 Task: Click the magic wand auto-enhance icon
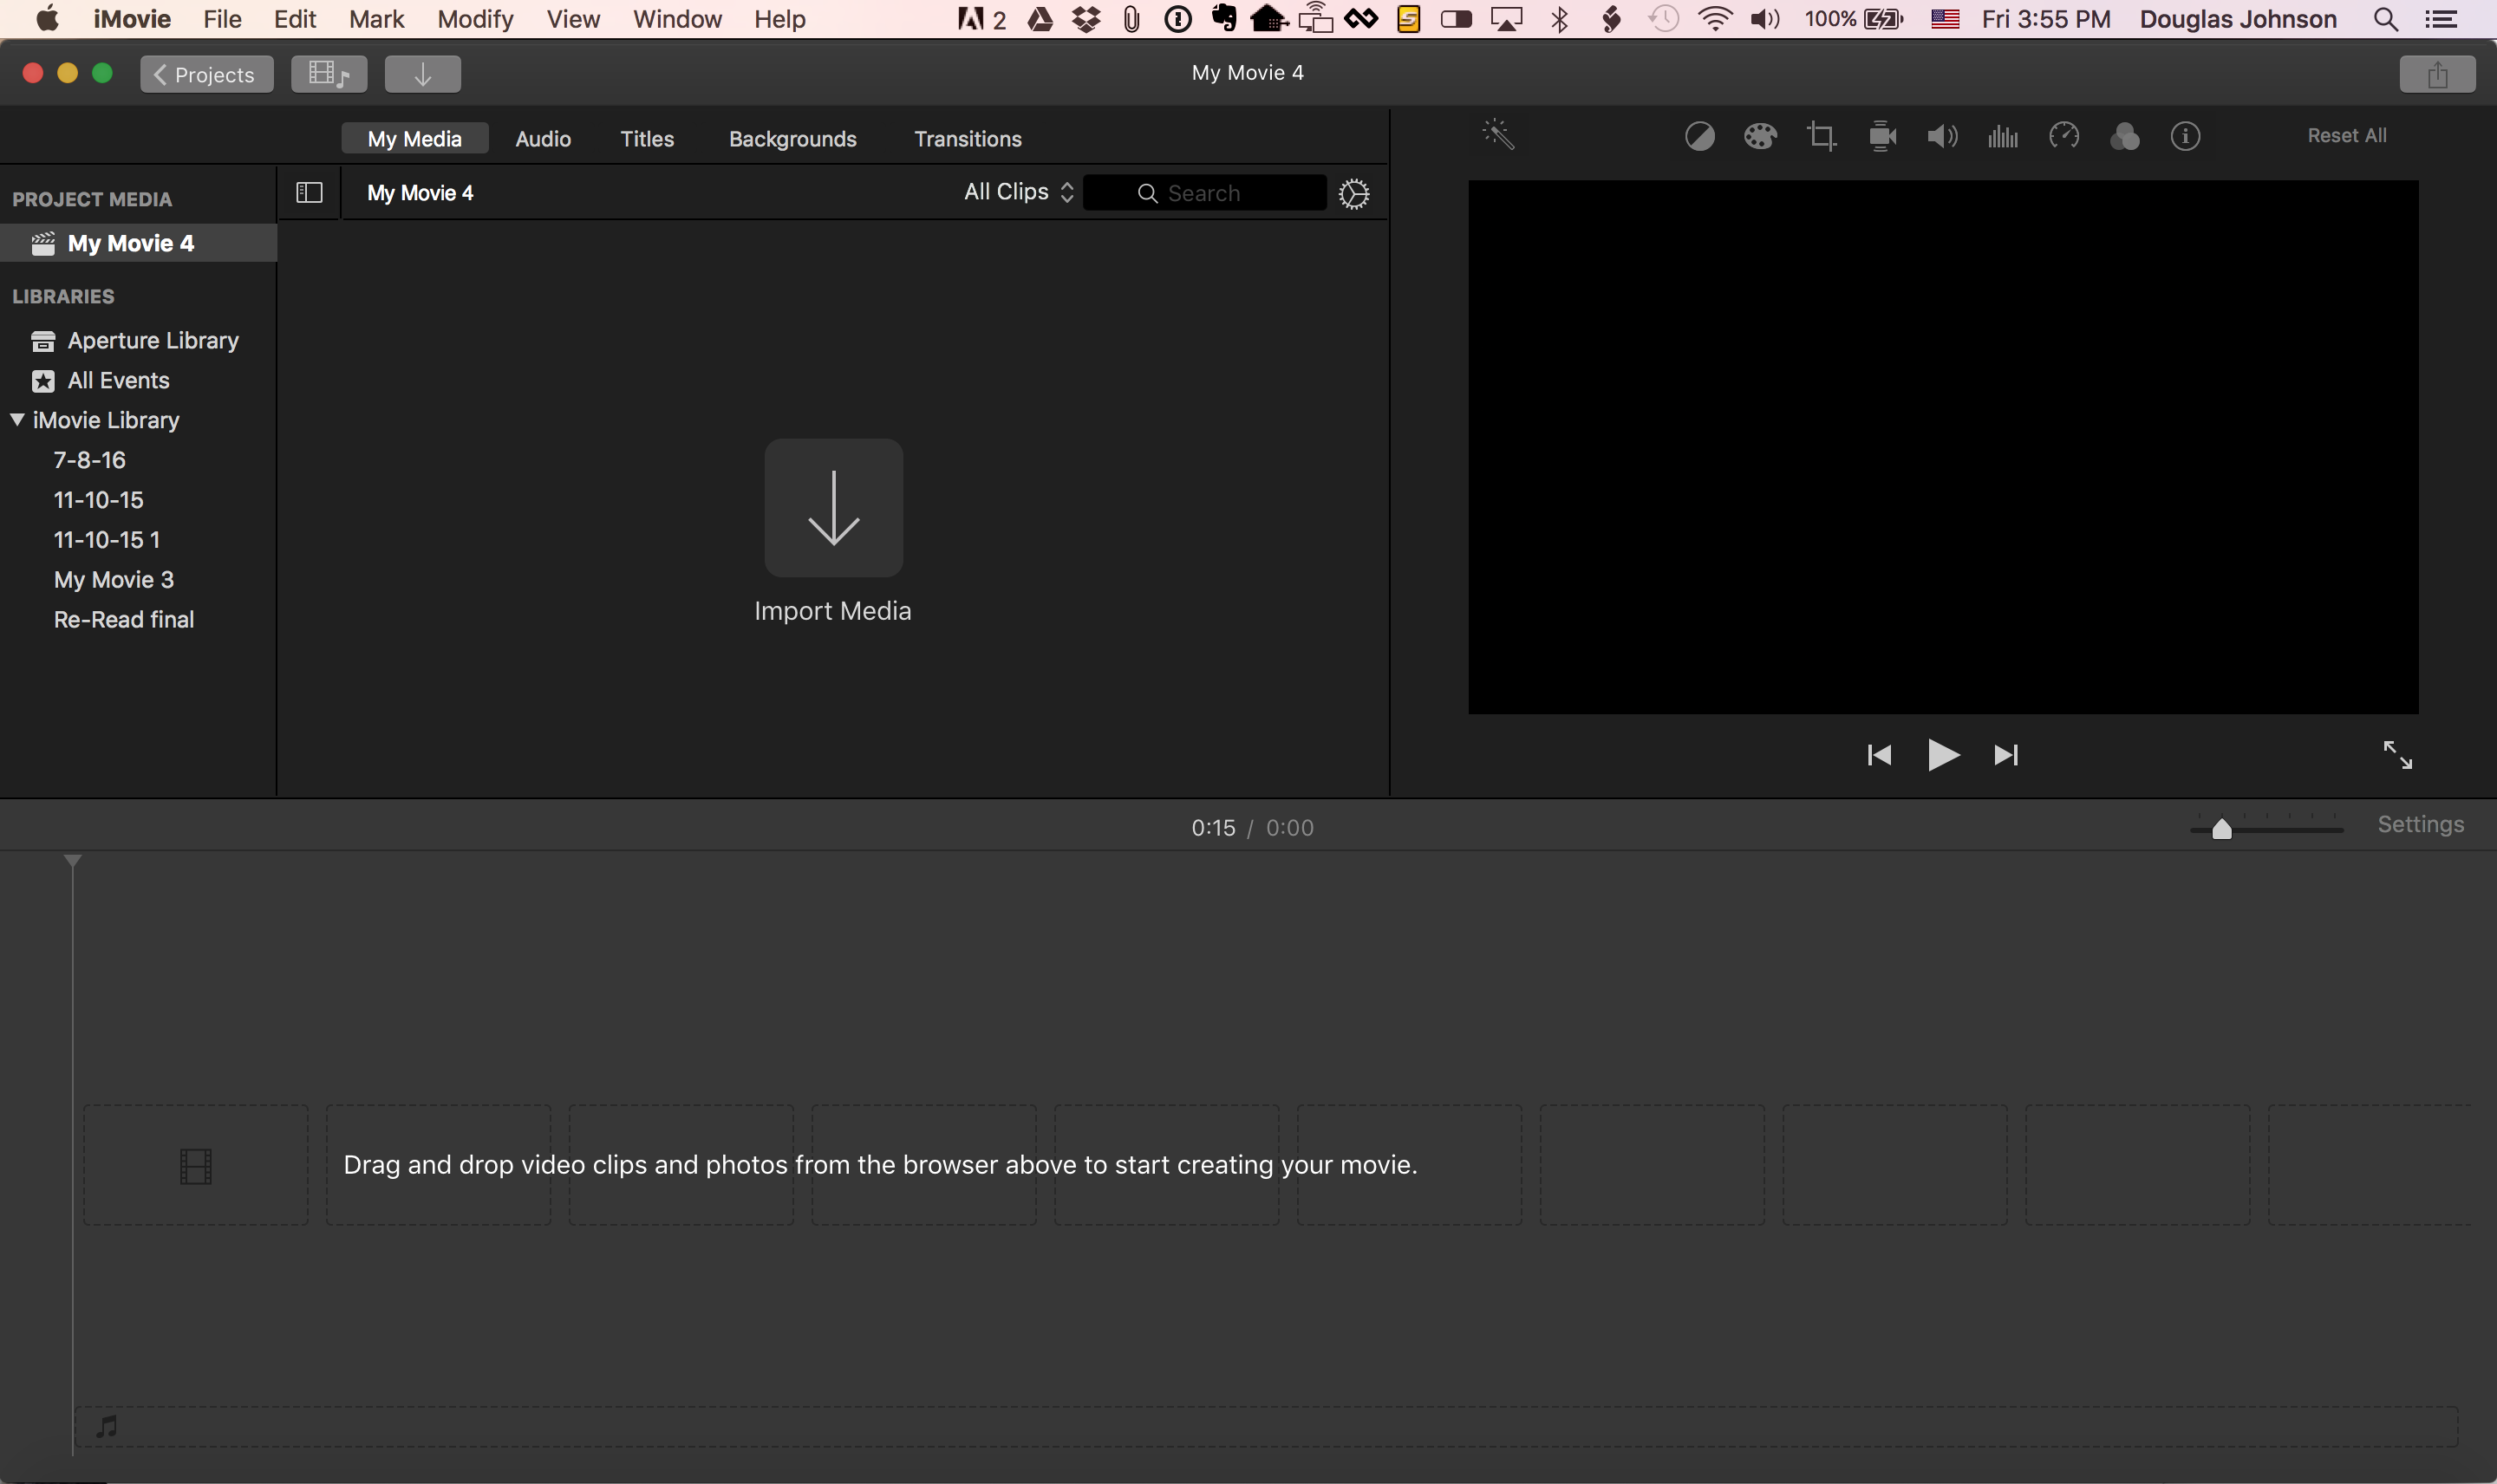point(1498,135)
